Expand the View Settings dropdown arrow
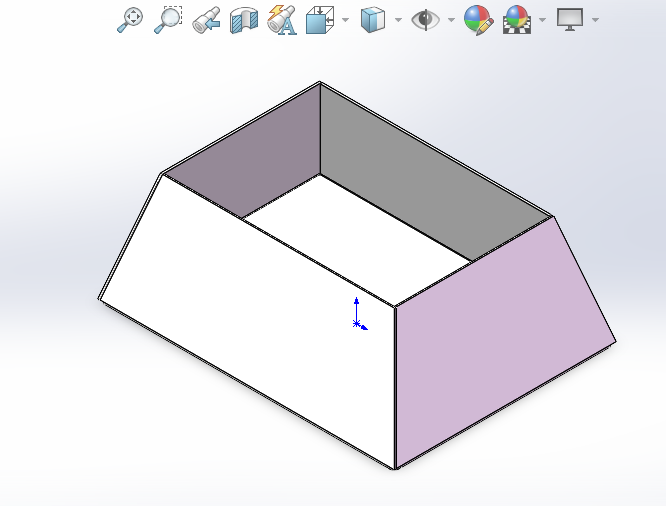The width and height of the screenshot is (666, 506). 595,20
